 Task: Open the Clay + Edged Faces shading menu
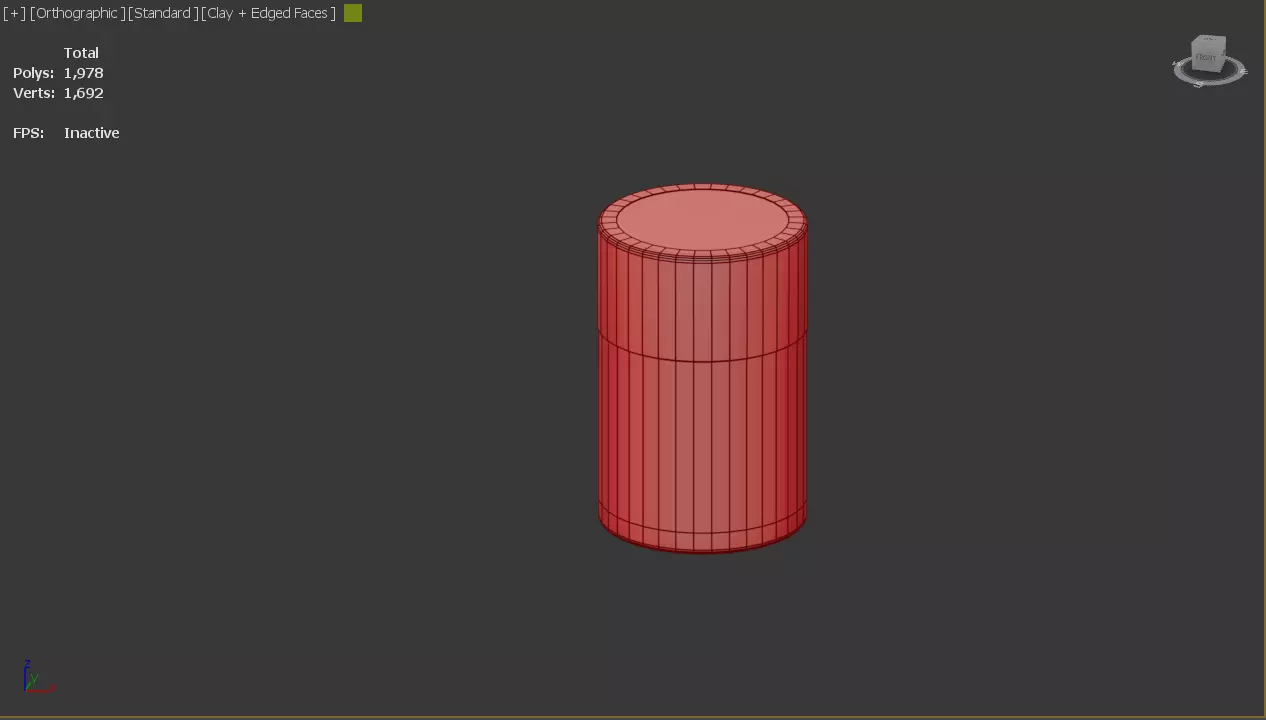269,13
